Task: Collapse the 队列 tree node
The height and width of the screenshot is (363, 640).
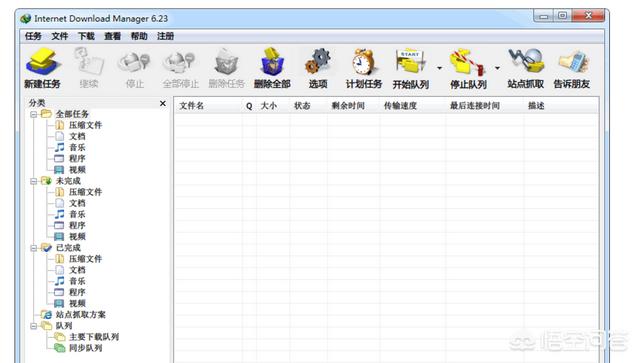Action: (33, 326)
